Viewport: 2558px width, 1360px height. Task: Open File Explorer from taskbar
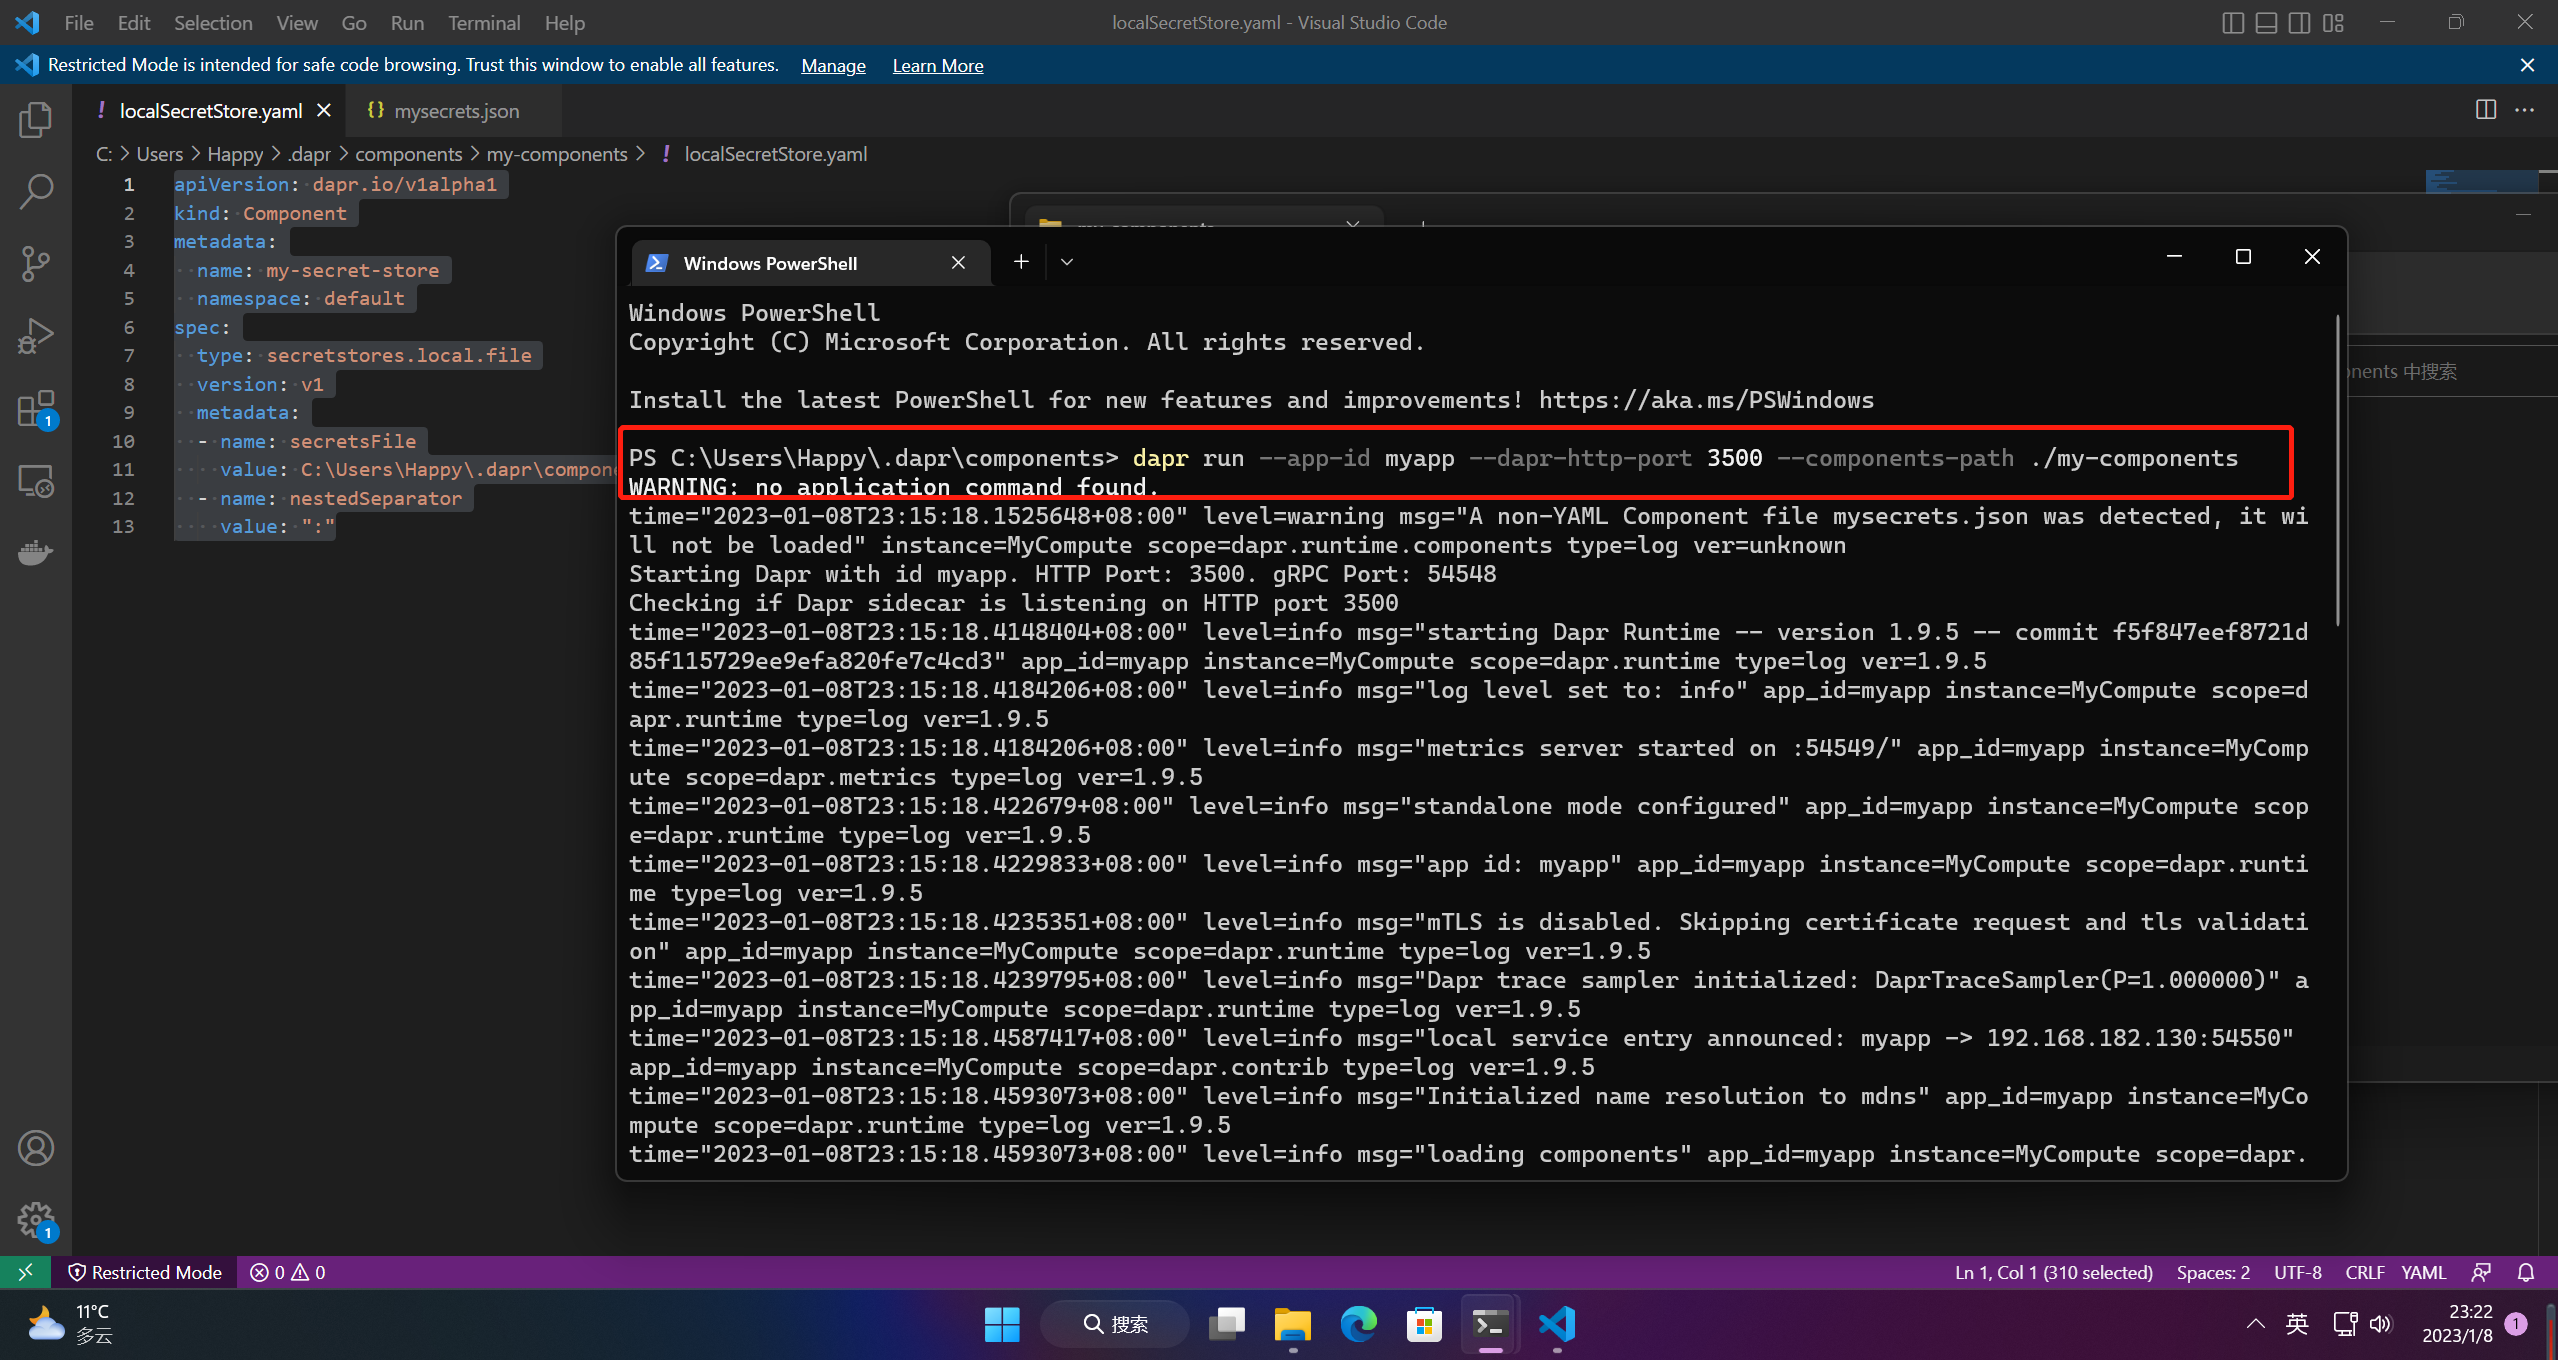point(1293,1324)
